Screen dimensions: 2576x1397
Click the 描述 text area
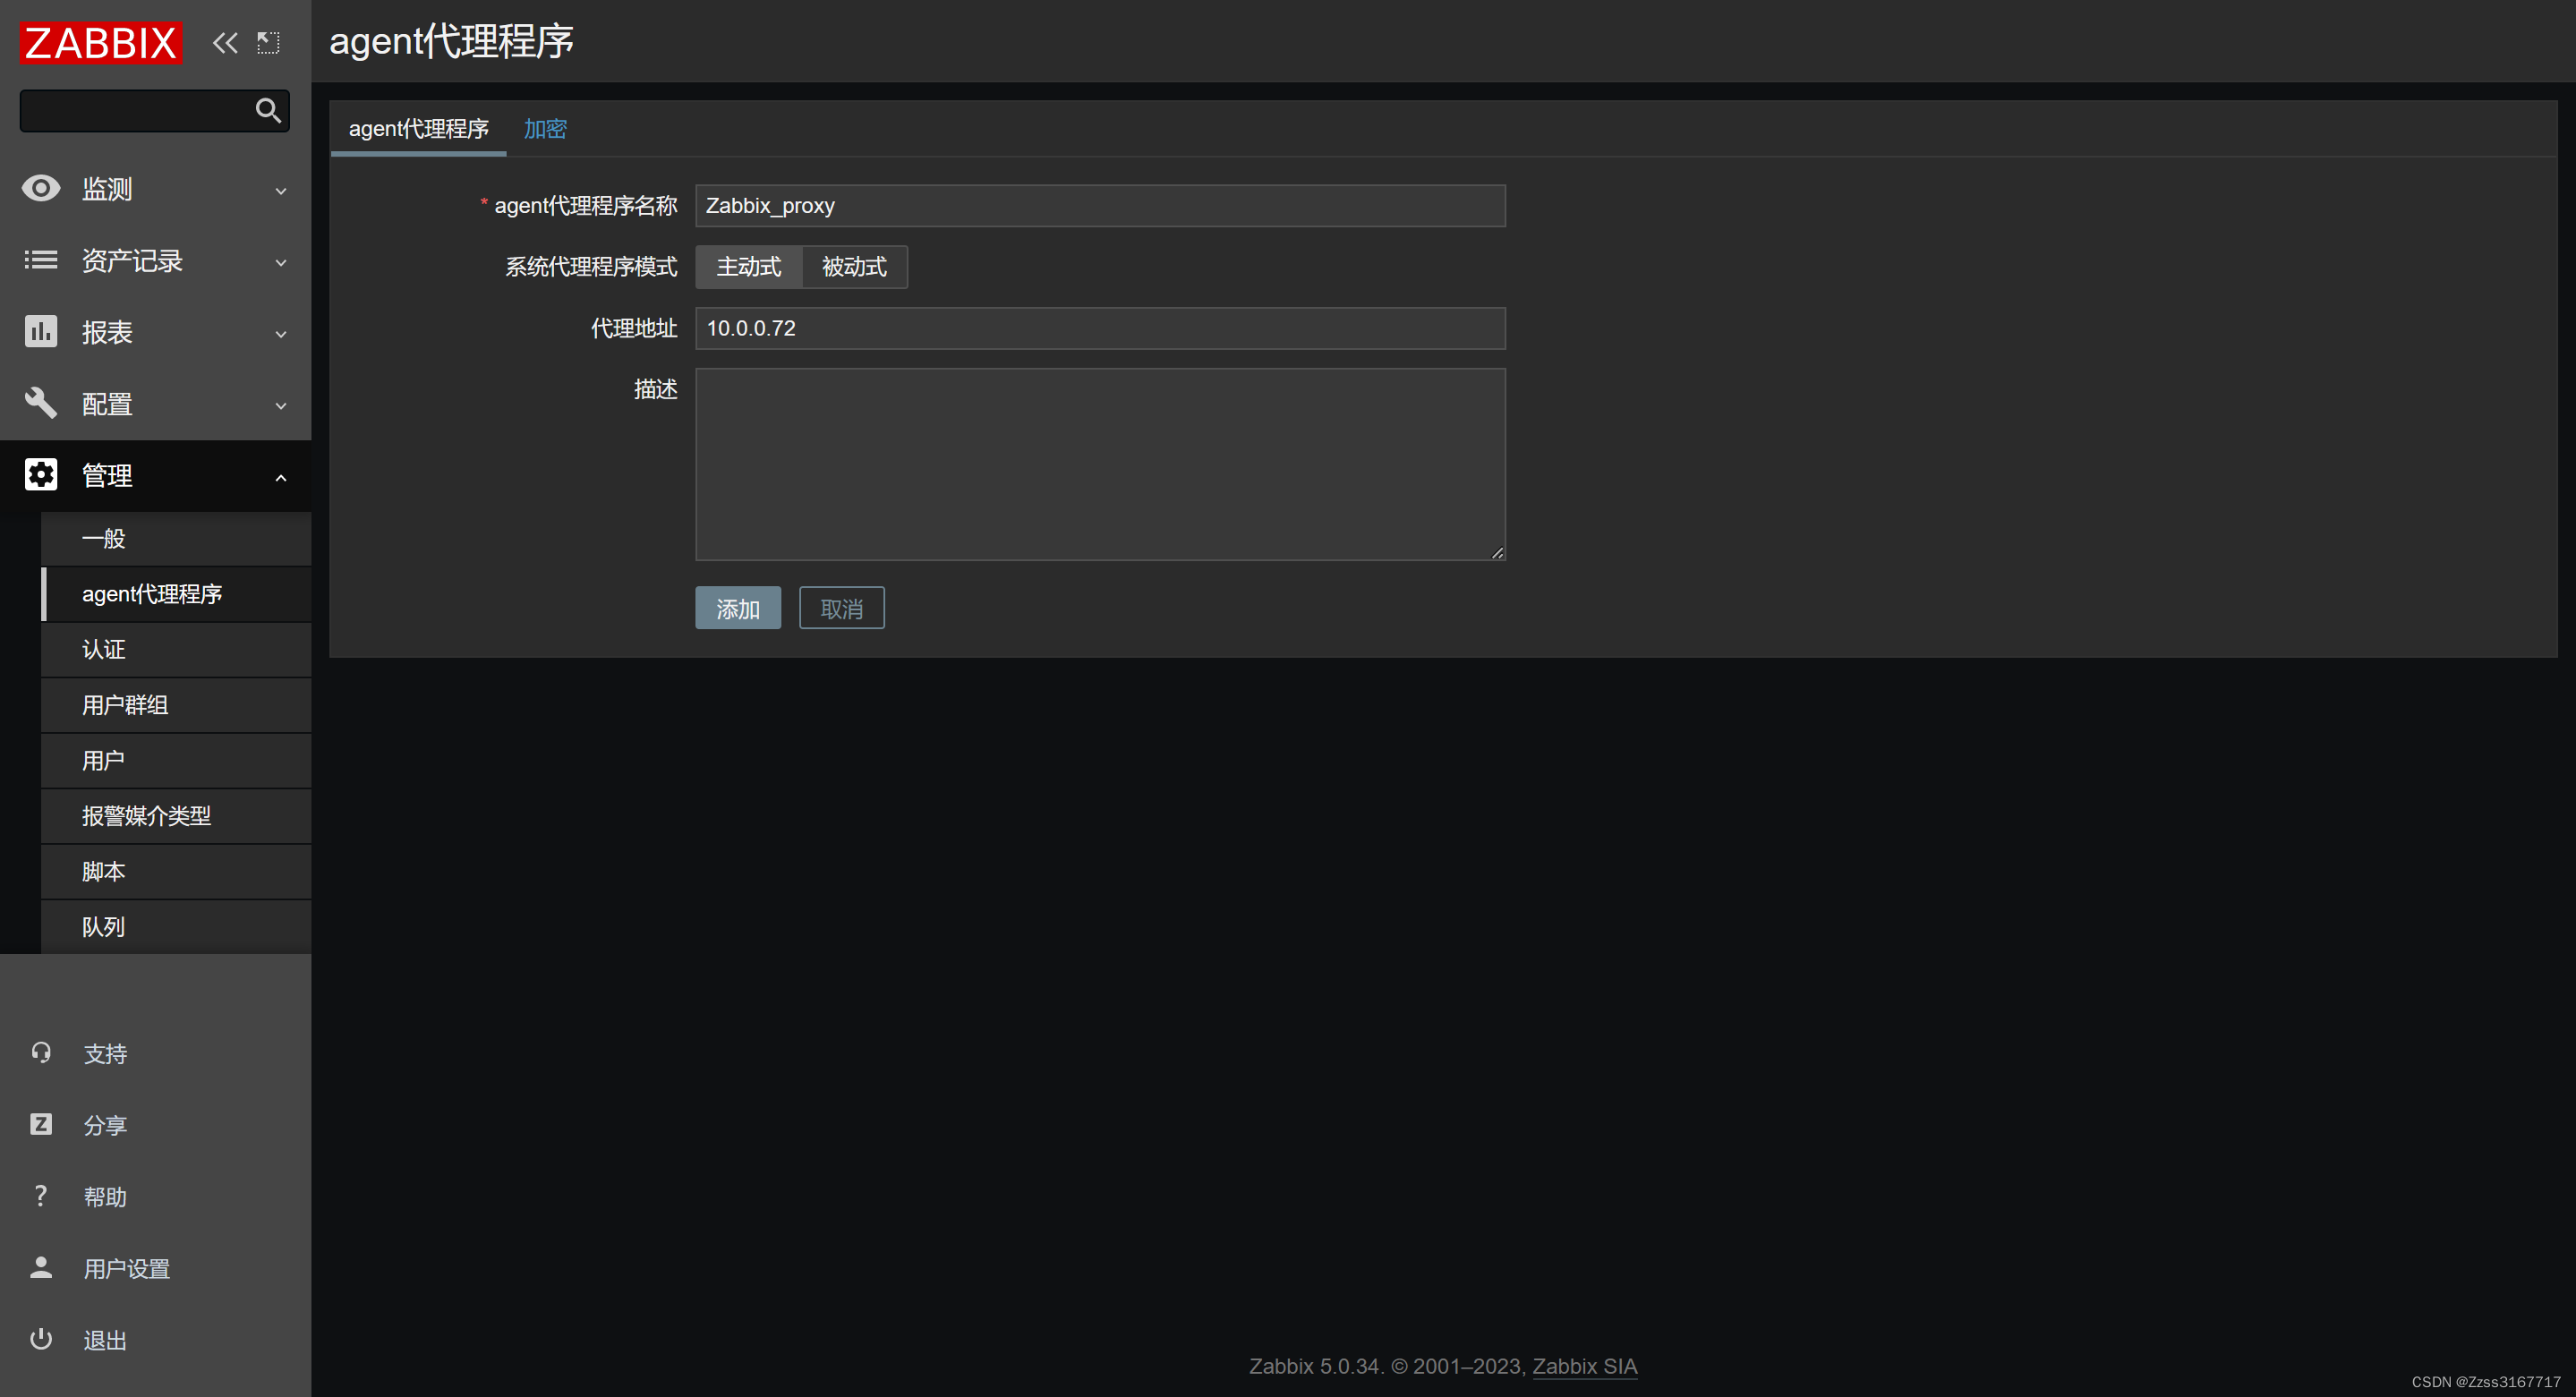click(x=1100, y=464)
